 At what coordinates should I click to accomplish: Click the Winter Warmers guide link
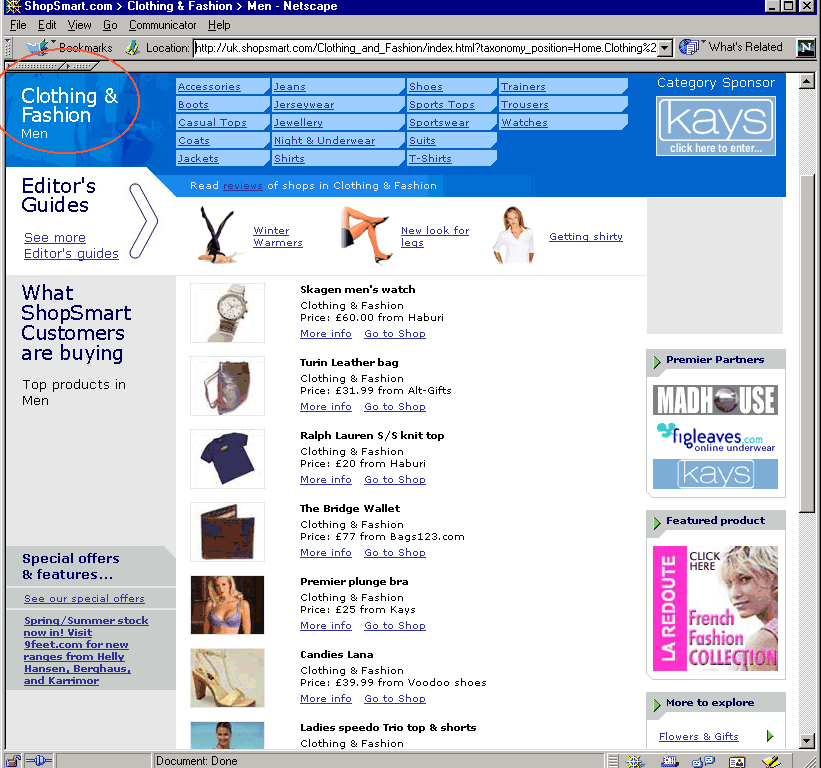278,237
